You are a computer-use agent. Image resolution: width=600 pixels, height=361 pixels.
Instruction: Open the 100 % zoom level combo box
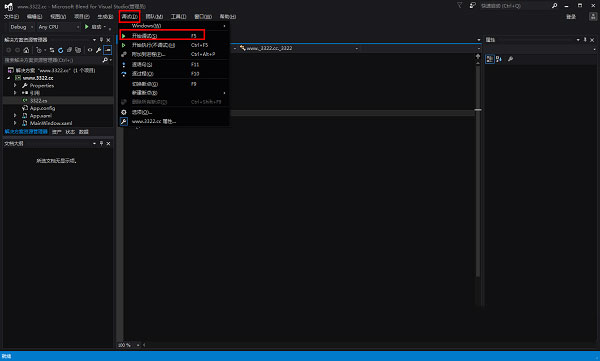click(x=129, y=345)
